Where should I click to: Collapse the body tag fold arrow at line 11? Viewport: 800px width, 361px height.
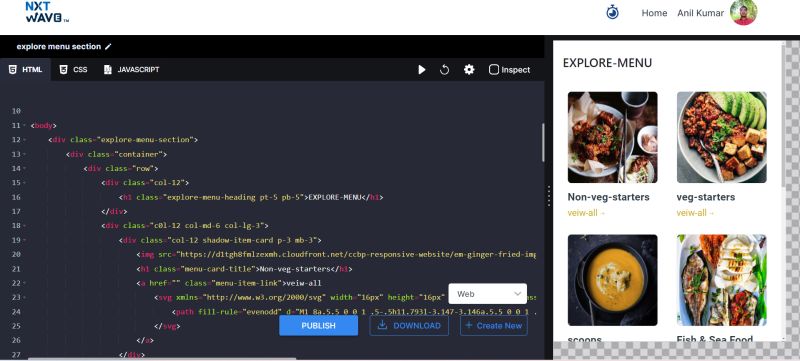(26, 125)
